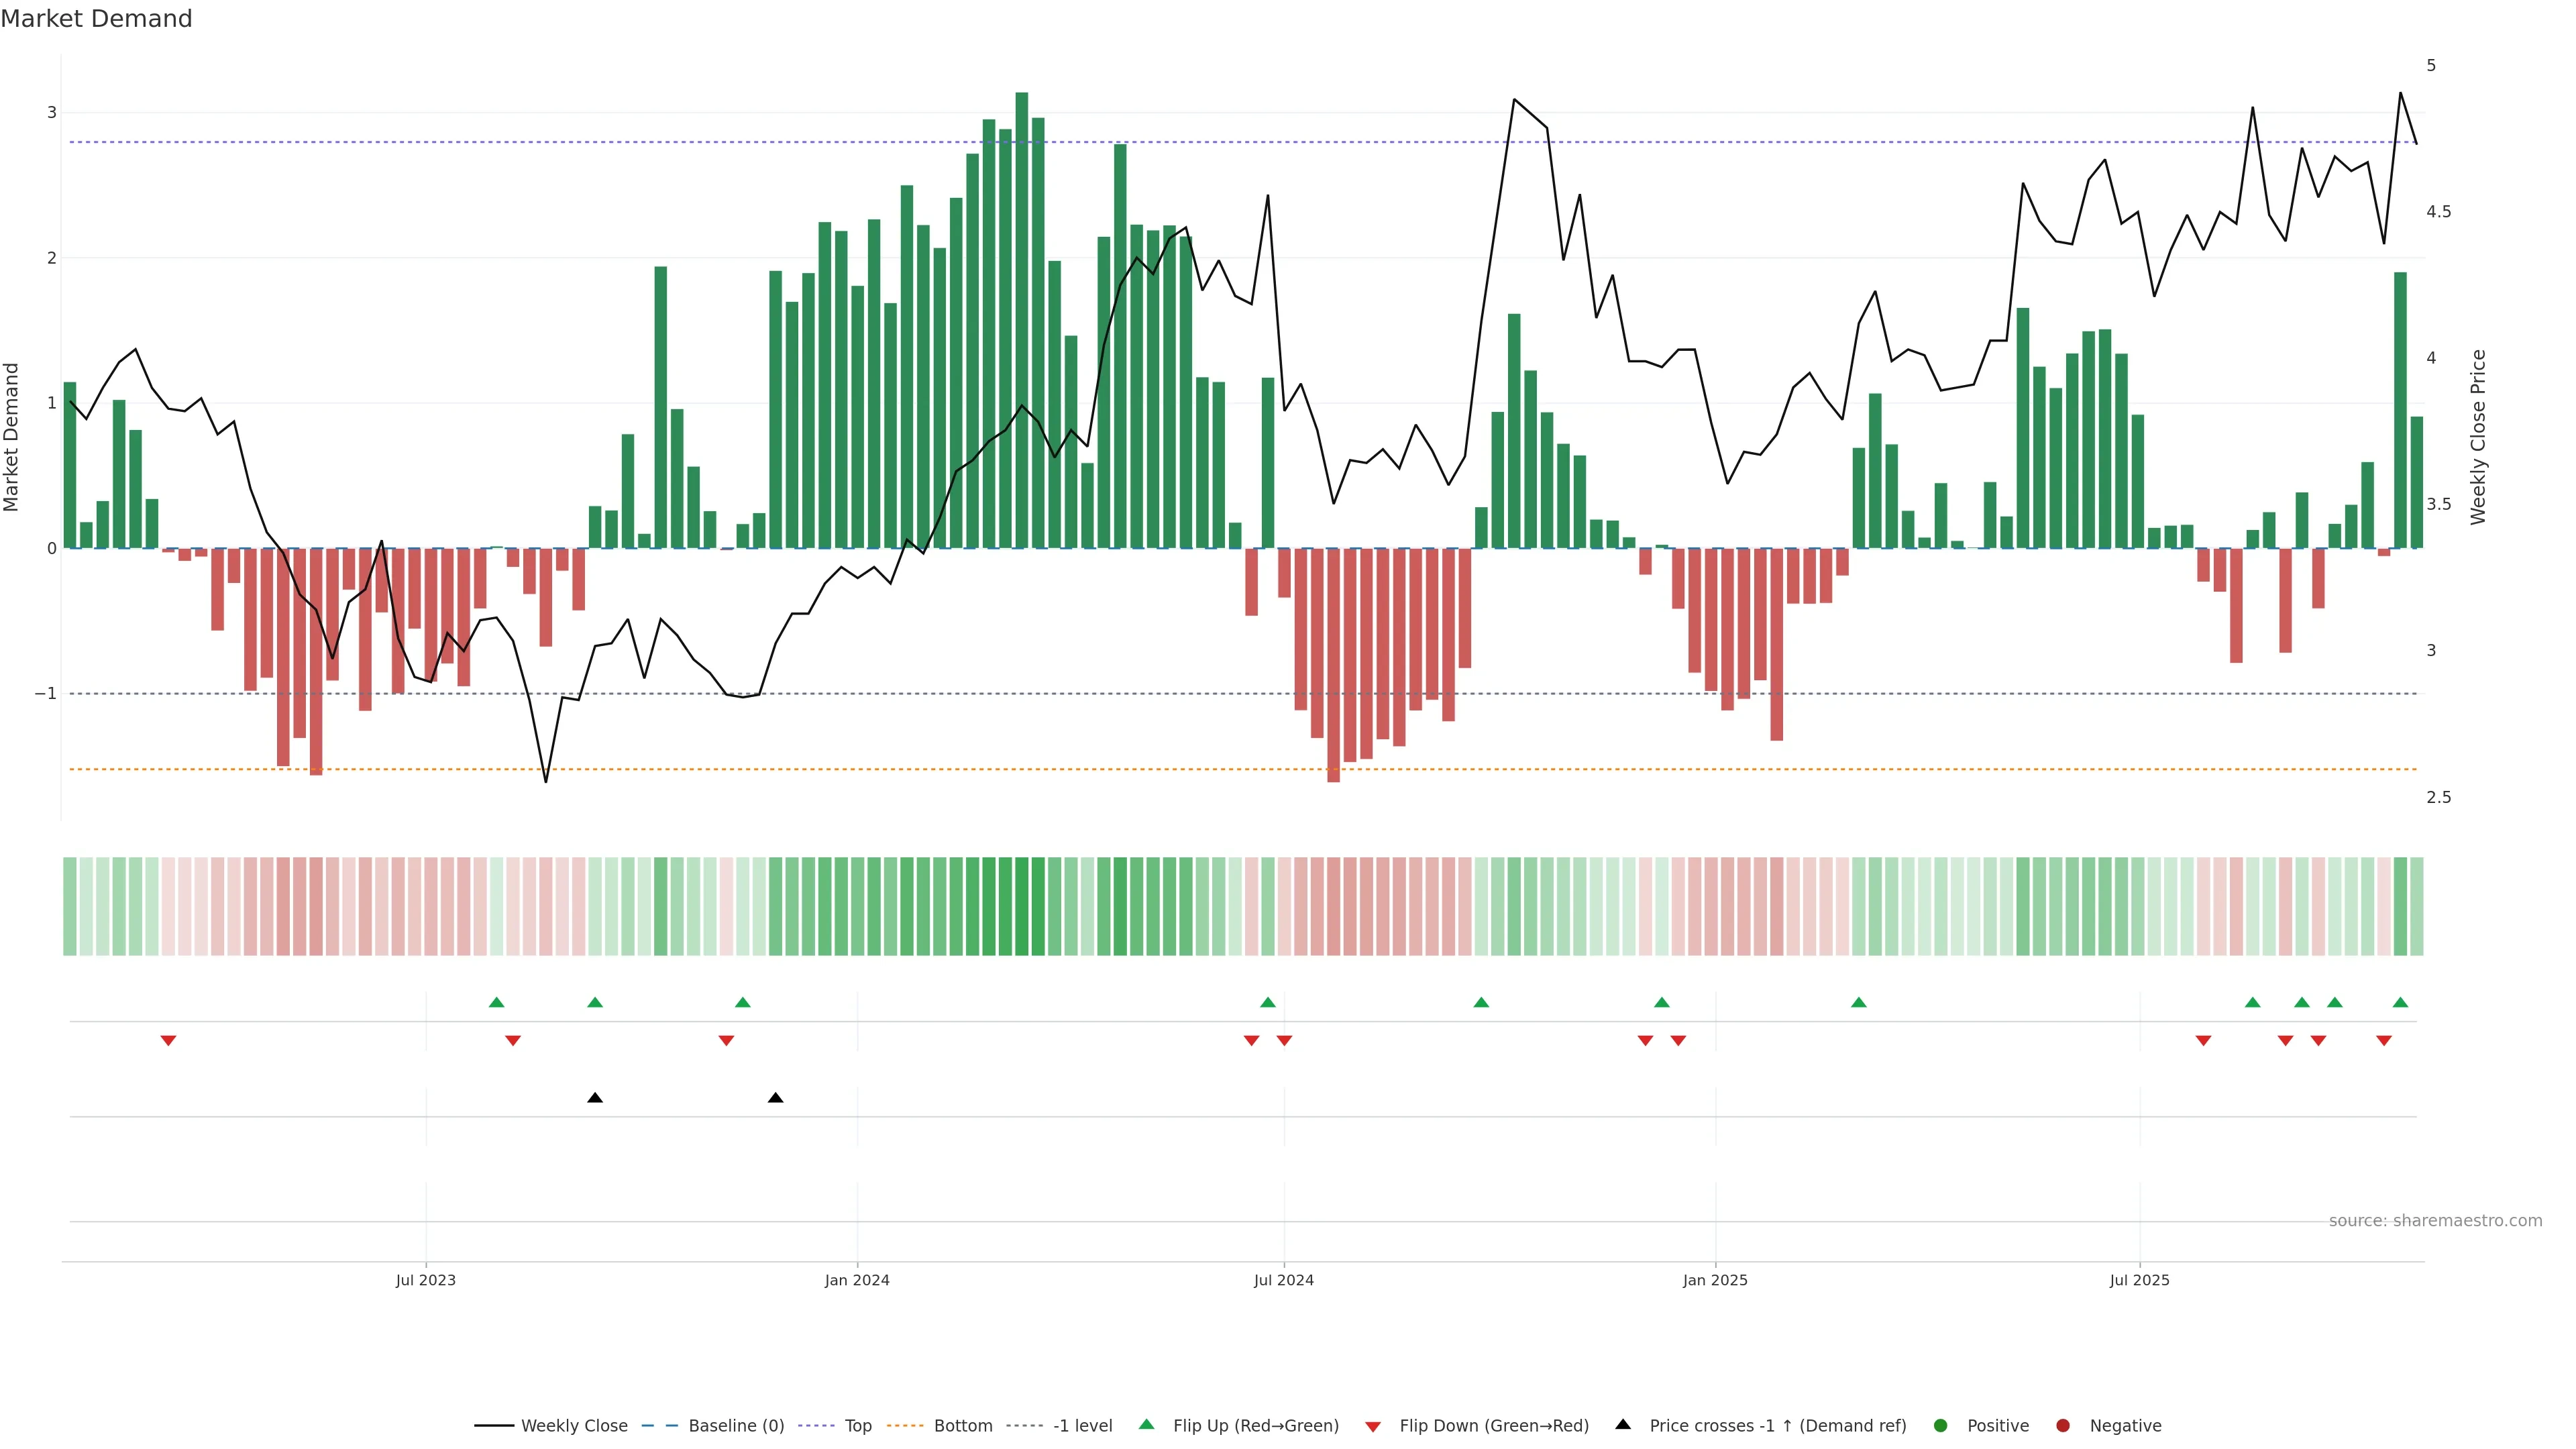Click the leftmost black price-cross triangle marker
This screenshot has width=2576, height=1449.
tap(595, 1098)
